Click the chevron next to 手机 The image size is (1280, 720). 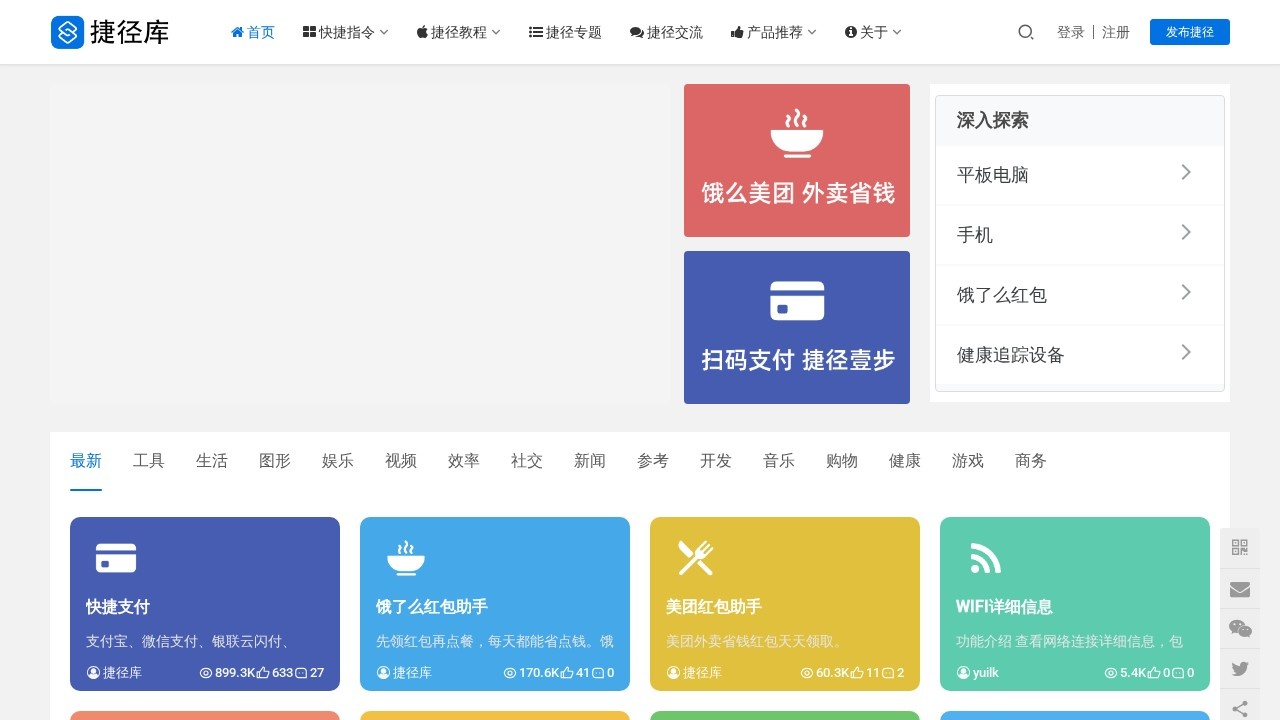pyautogui.click(x=1186, y=232)
